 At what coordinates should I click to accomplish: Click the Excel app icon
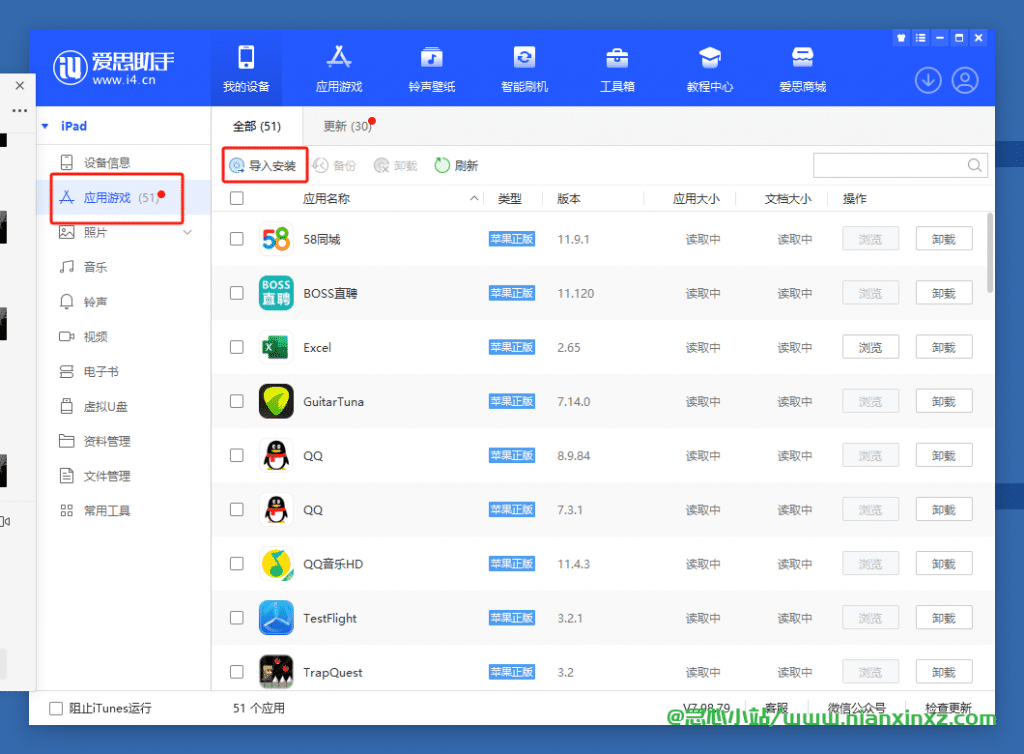(276, 347)
